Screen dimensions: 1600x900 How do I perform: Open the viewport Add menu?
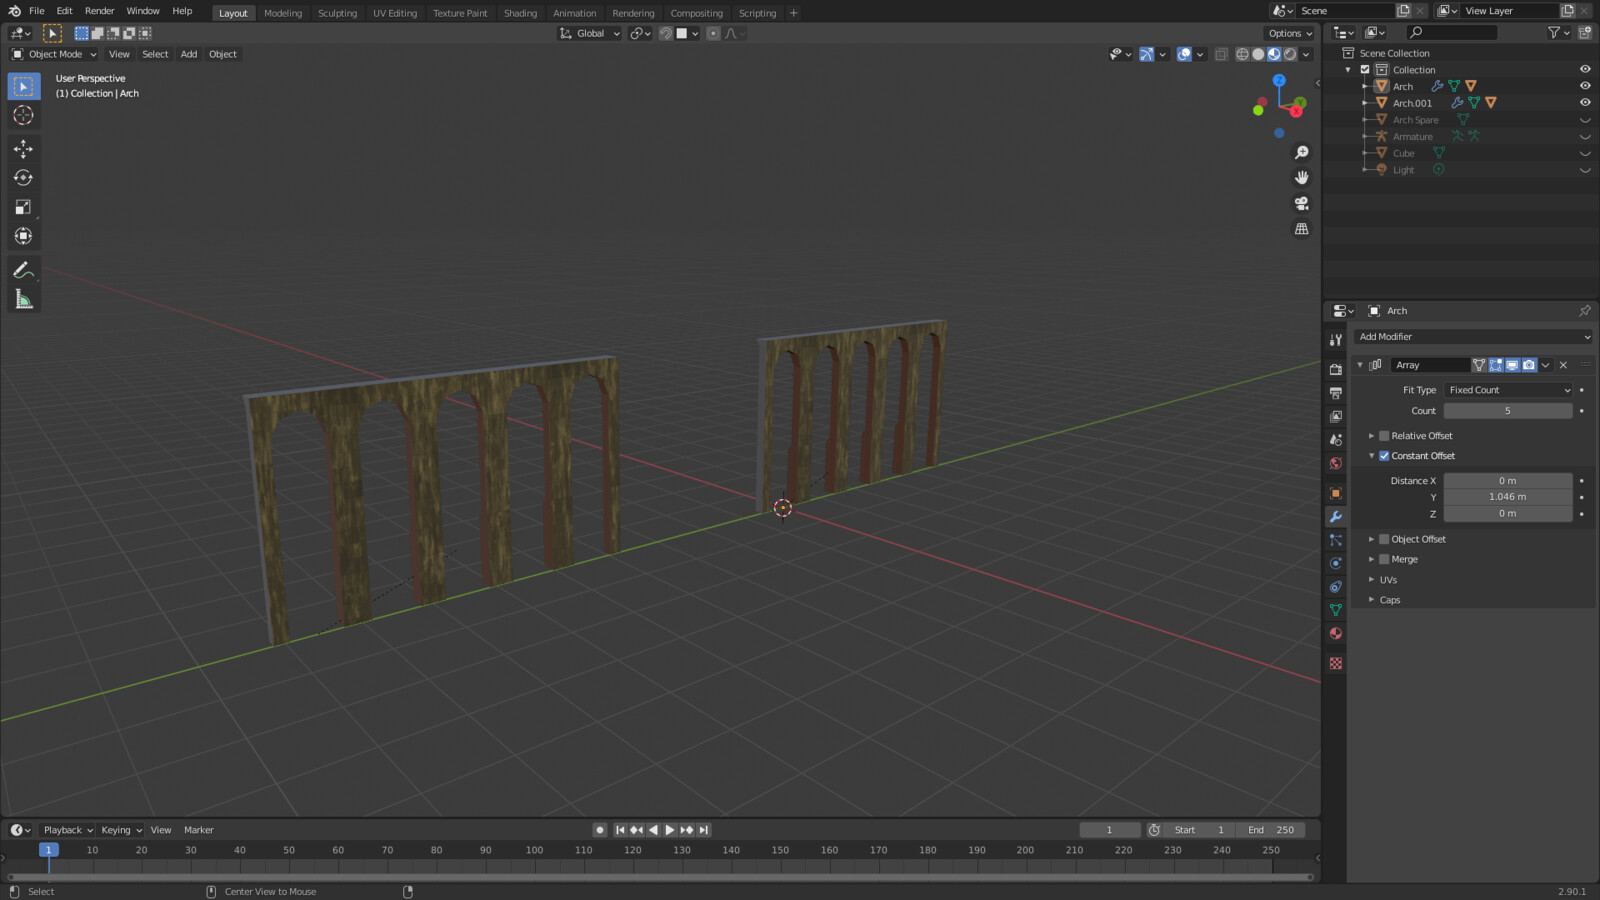(x=189, y=54)
